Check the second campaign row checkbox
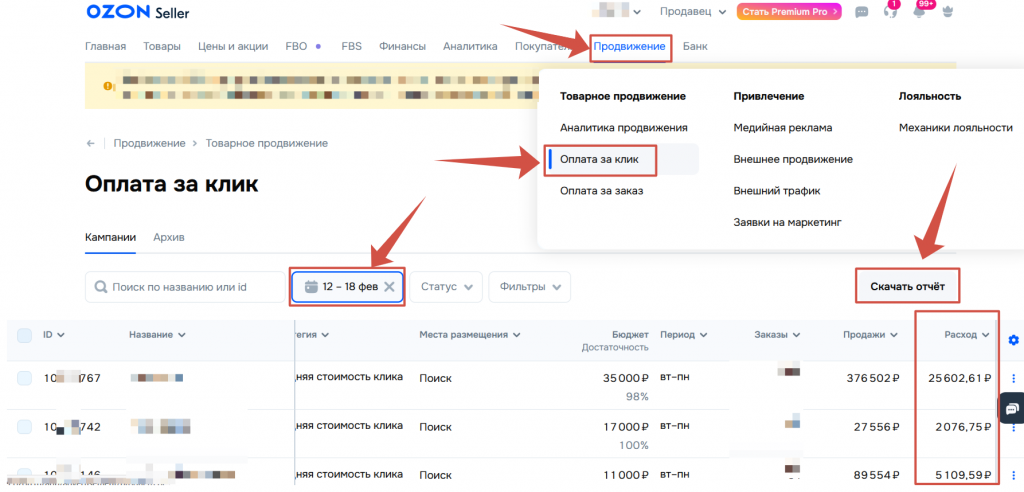Viewport: 1024px width, 492px height. pyautogui.click(x=25, y=426)
